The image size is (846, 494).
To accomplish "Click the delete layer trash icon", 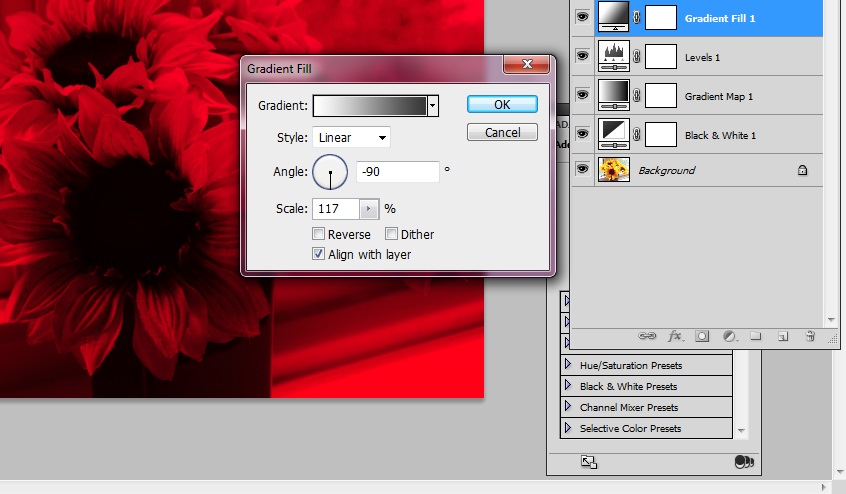I will pos(810,337).
